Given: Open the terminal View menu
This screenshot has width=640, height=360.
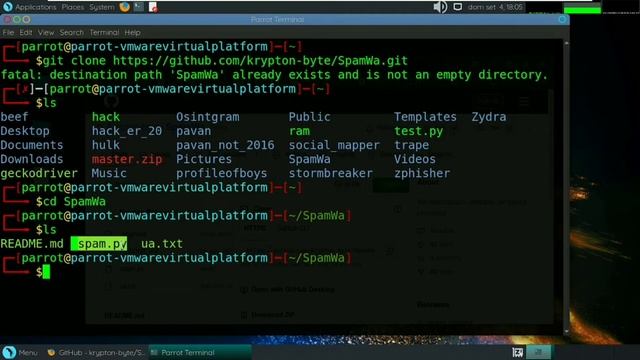Looking at the screenshot, I should coord(46,32).
